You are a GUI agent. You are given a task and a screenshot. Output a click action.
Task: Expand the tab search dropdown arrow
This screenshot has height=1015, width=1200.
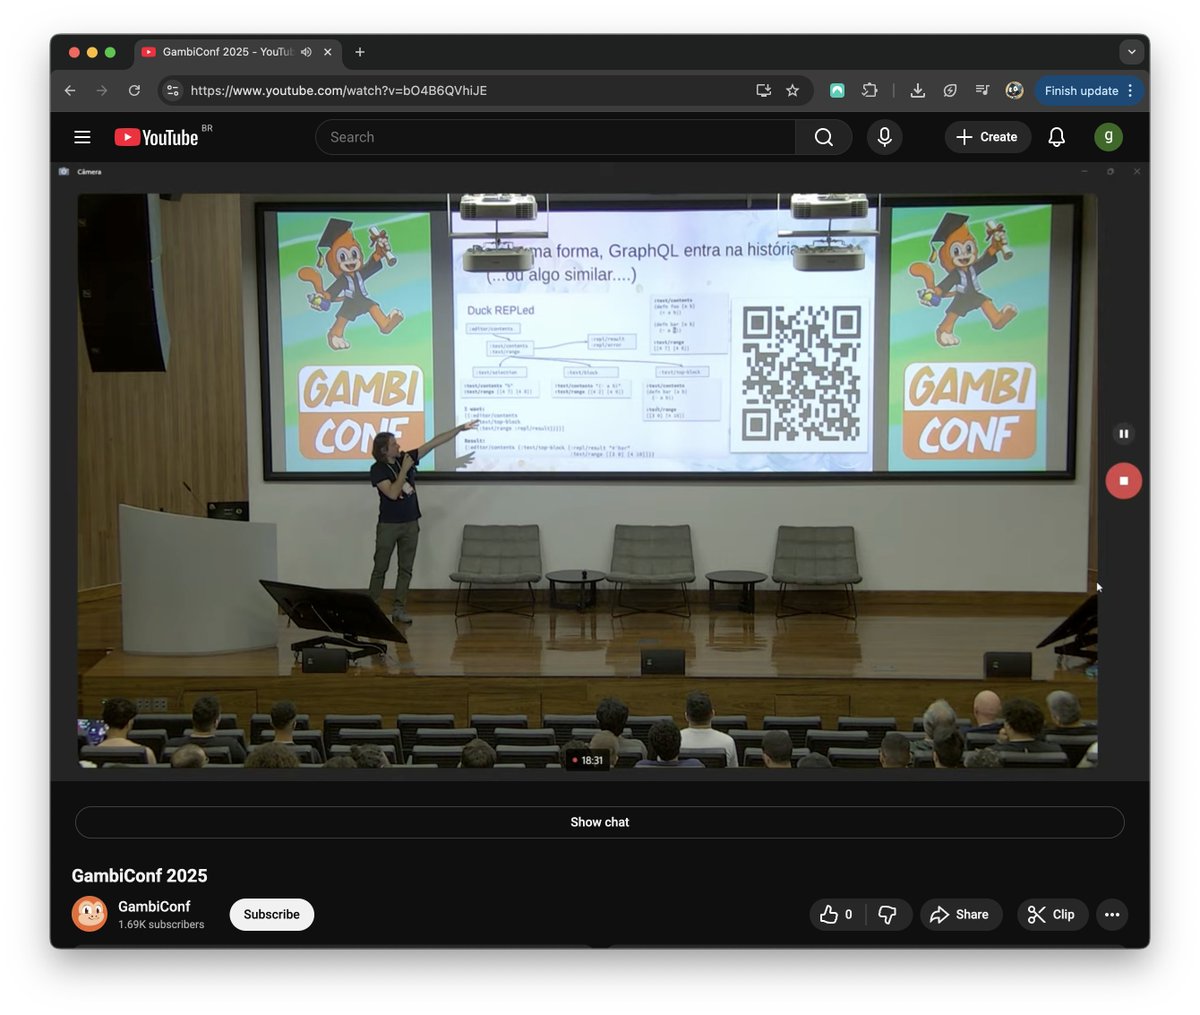pos(1131,52)
